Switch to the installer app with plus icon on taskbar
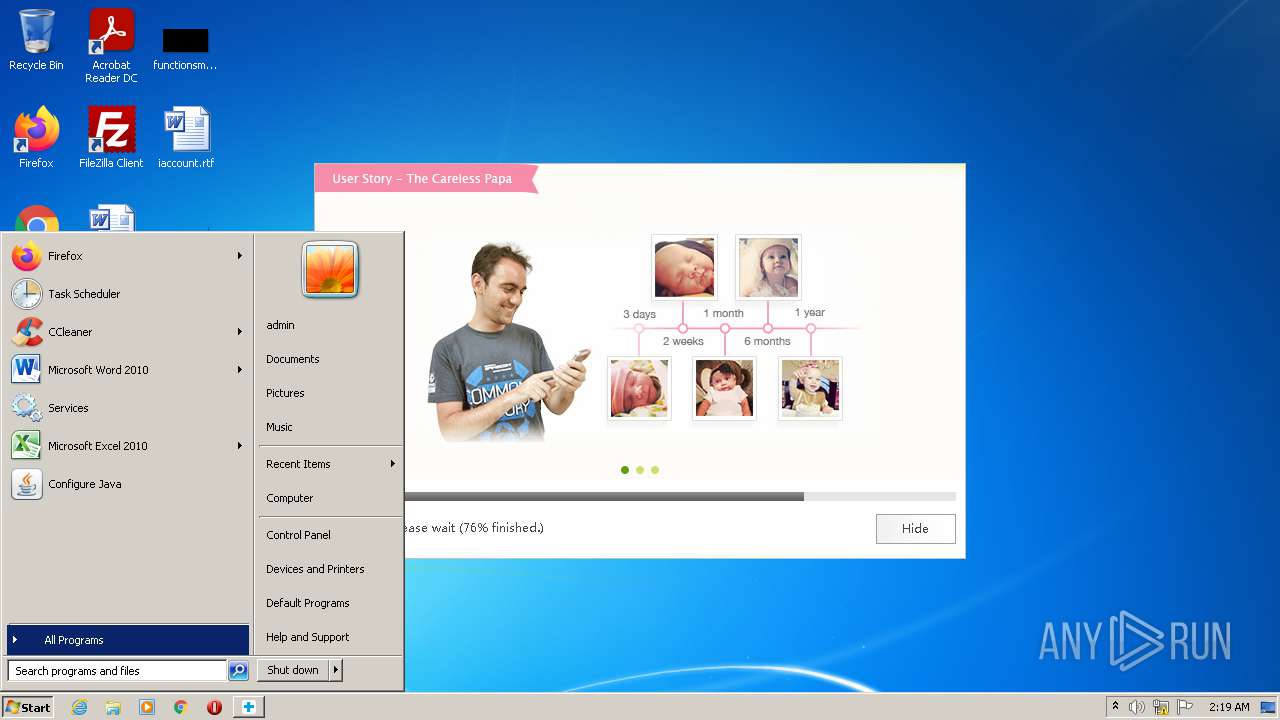 tap(248, 707)
